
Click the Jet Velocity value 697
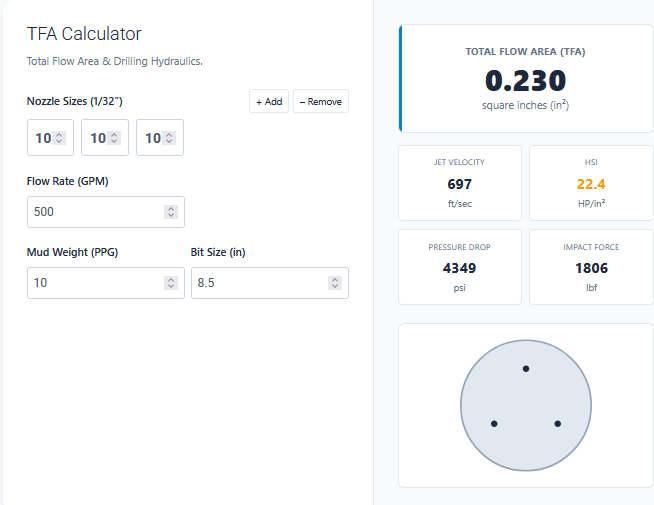tap(460, 184)
